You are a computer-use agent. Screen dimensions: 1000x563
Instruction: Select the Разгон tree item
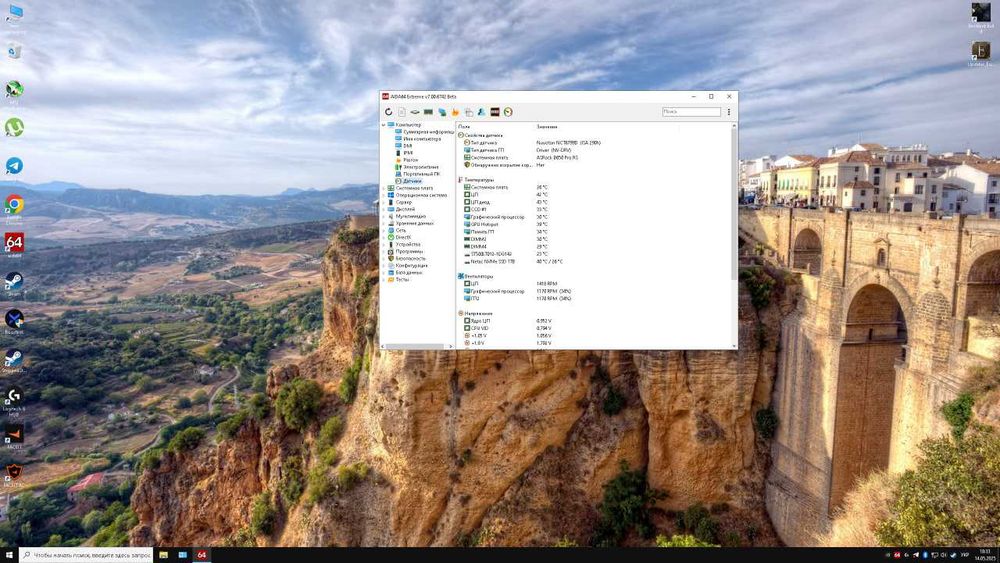(x=407, y=160)
